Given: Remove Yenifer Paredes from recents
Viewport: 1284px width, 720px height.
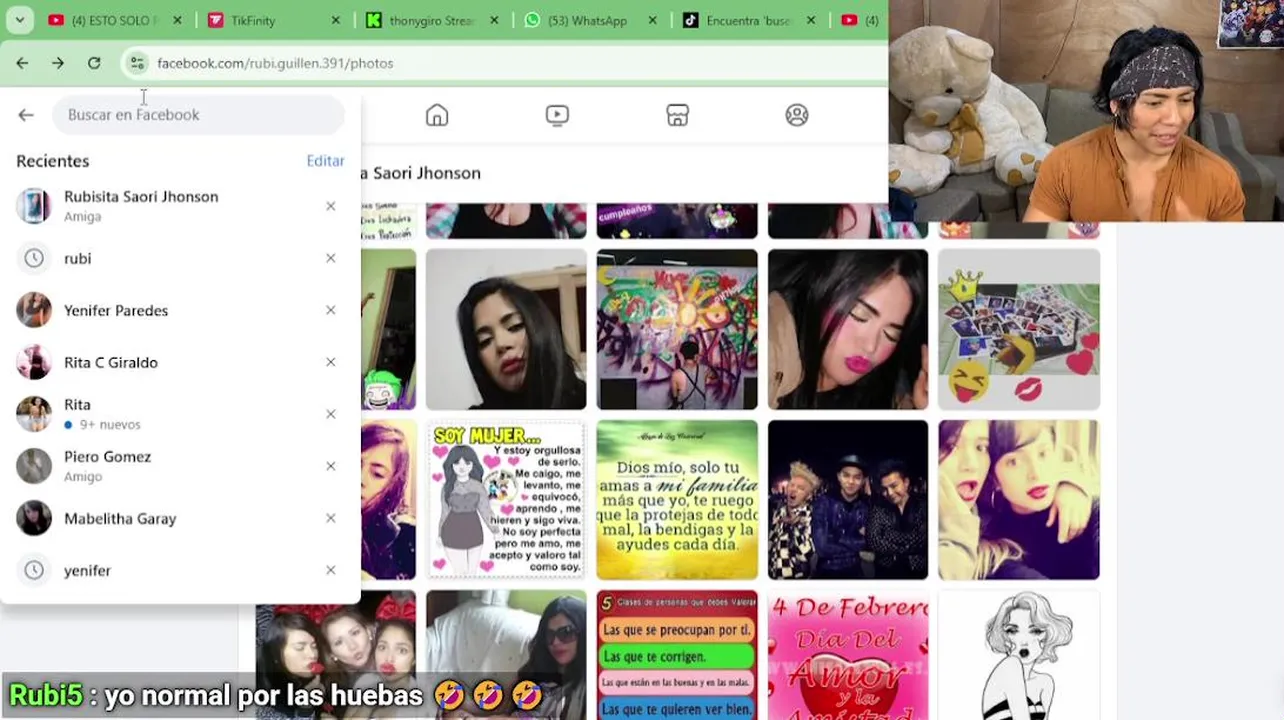Looking at the screenshot, I should (x=331, y=310).
